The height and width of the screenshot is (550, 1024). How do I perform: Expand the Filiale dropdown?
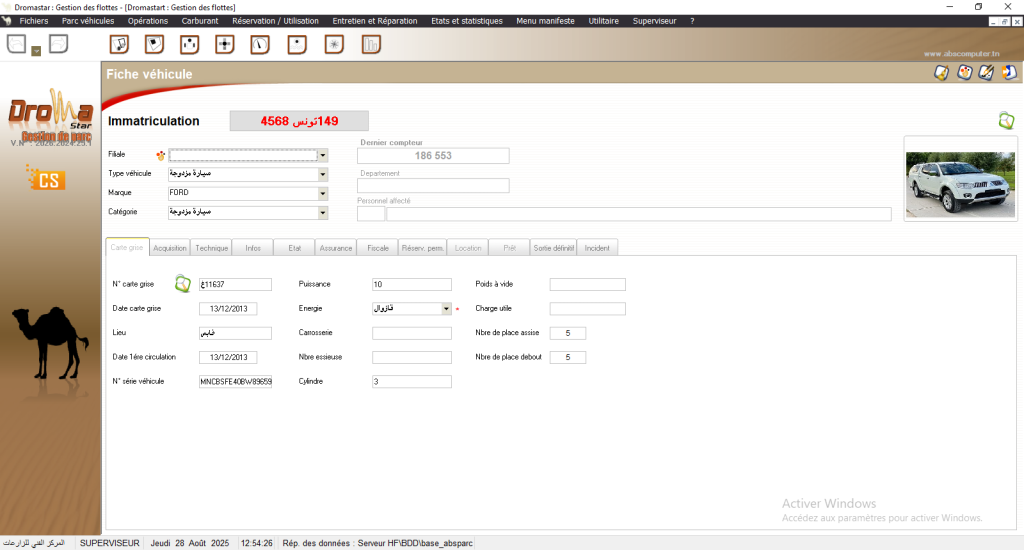point(323,155)
